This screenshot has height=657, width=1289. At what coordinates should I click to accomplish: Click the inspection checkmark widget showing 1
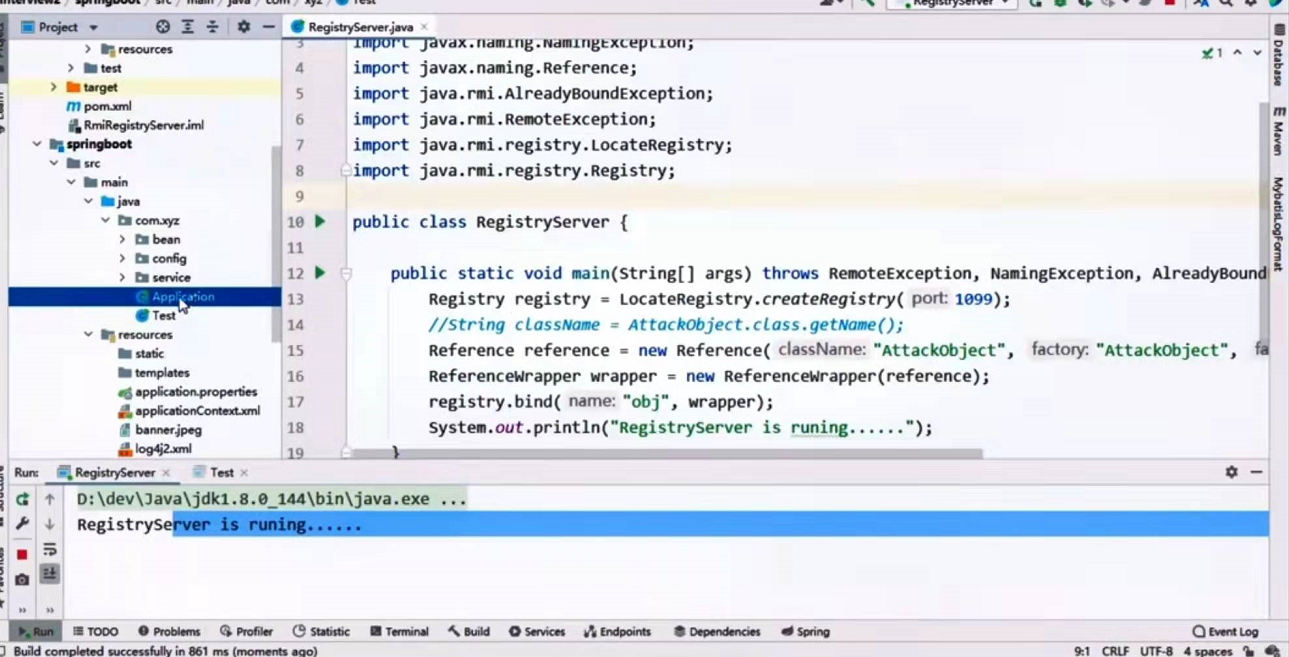(x=1212, y=53)
